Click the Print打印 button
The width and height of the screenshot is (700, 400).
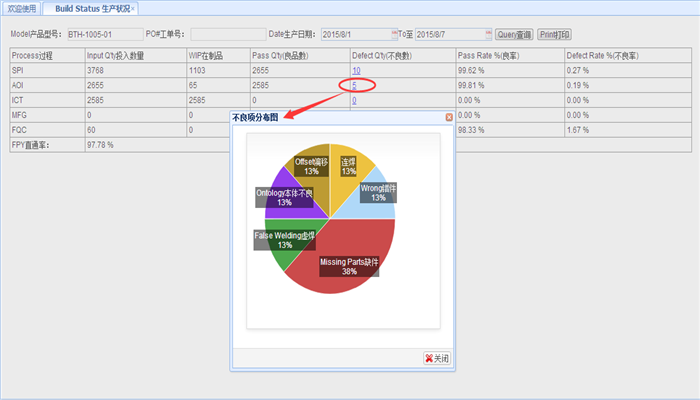click(554, 34)
